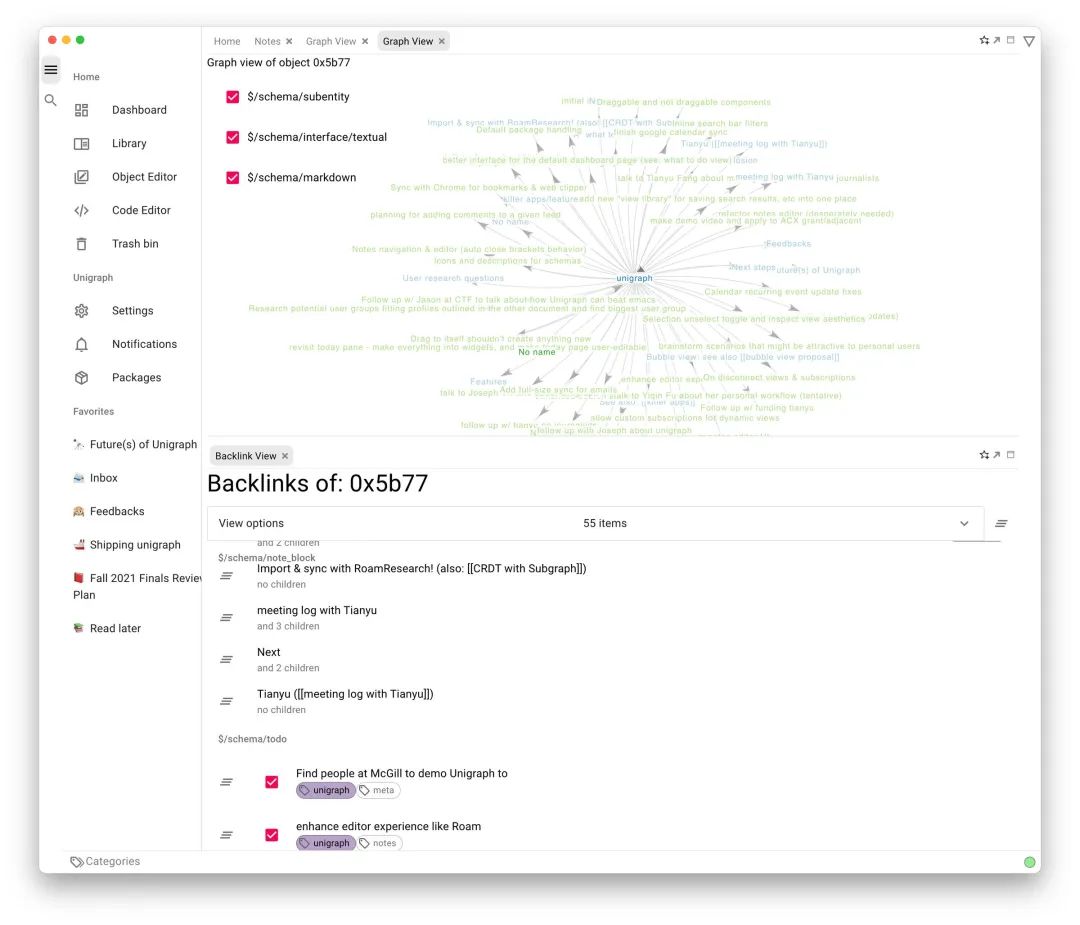The image size is (1080, 925).
Task: Uncheck the $/schema/interface/textual filter
Action: click(233, 137)
